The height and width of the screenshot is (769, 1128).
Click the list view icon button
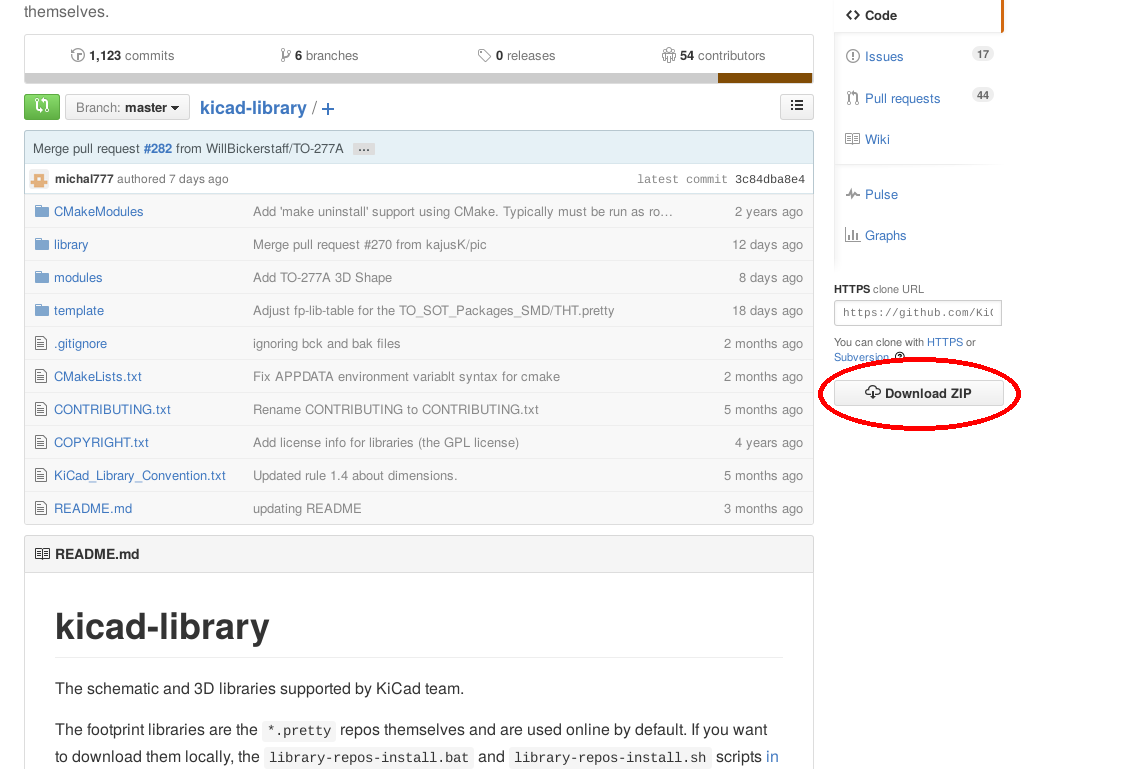[796, 106]
